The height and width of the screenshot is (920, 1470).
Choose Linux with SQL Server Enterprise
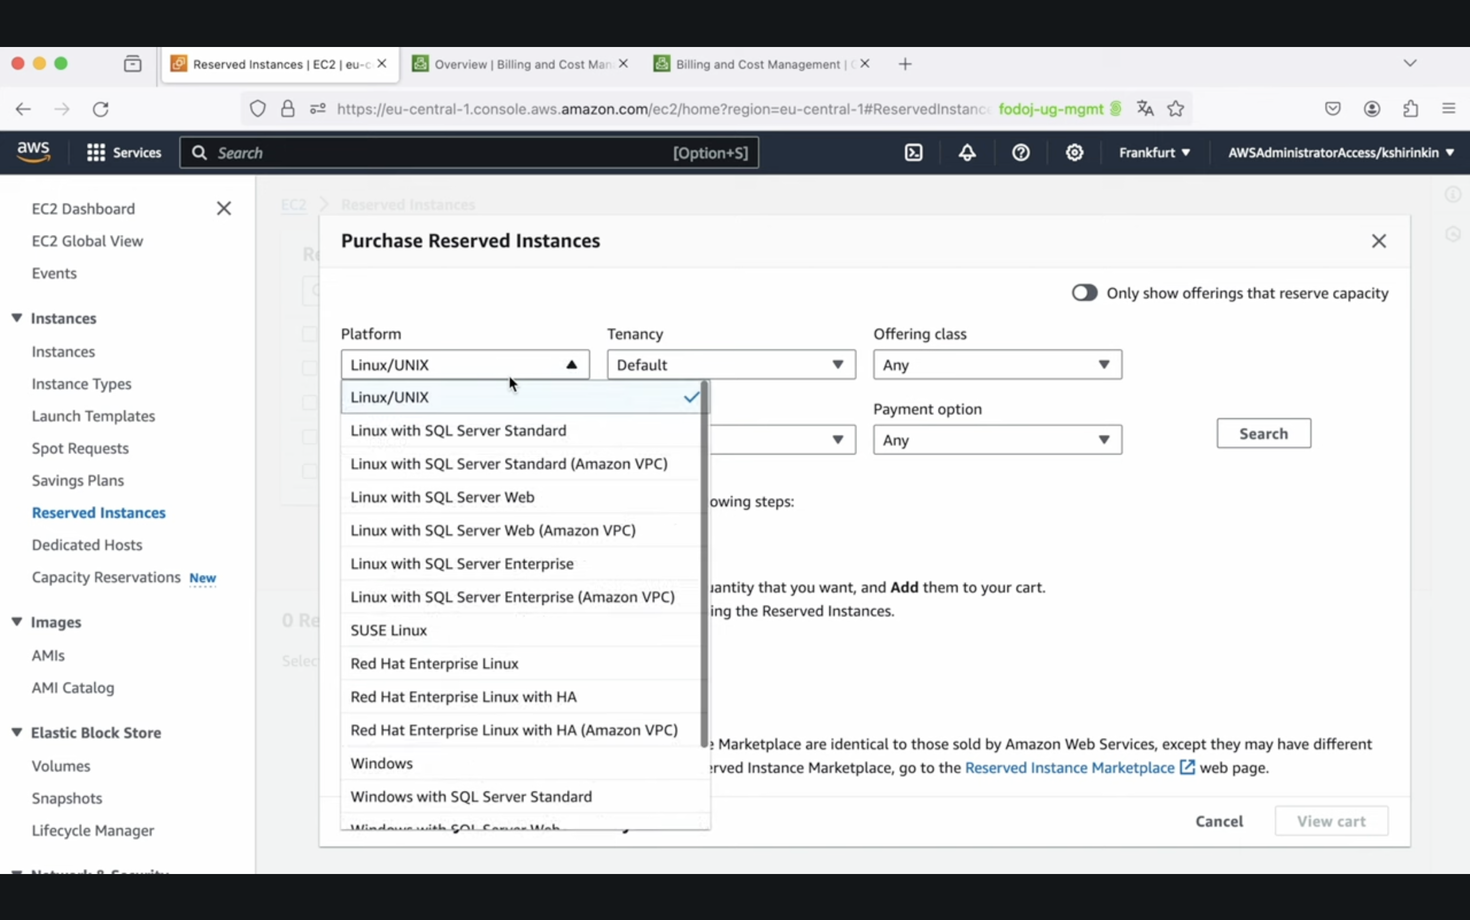(x=521, y=563)
